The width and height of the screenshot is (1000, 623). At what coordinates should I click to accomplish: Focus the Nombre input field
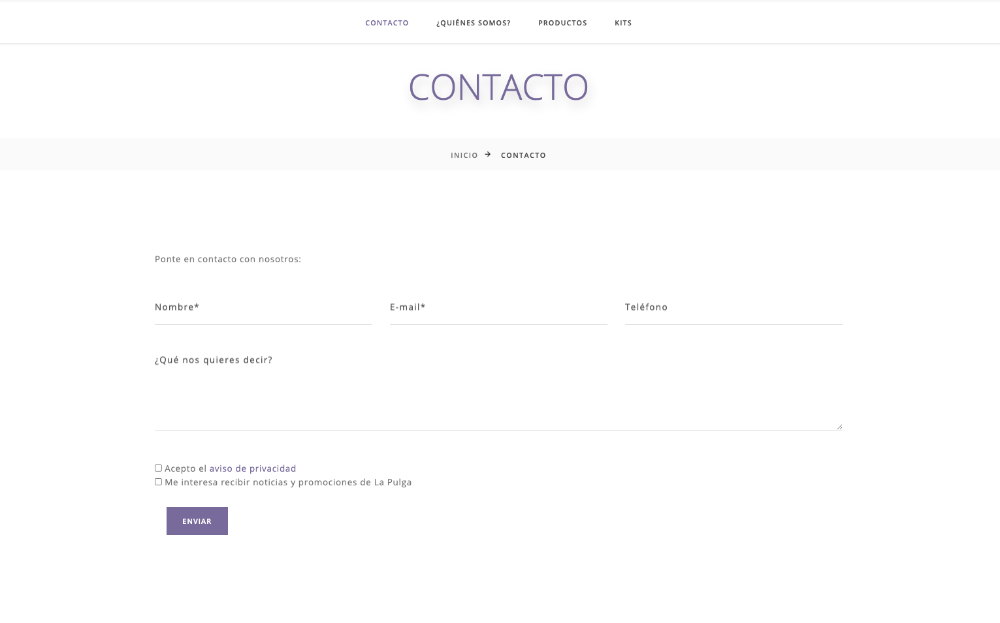263,308
